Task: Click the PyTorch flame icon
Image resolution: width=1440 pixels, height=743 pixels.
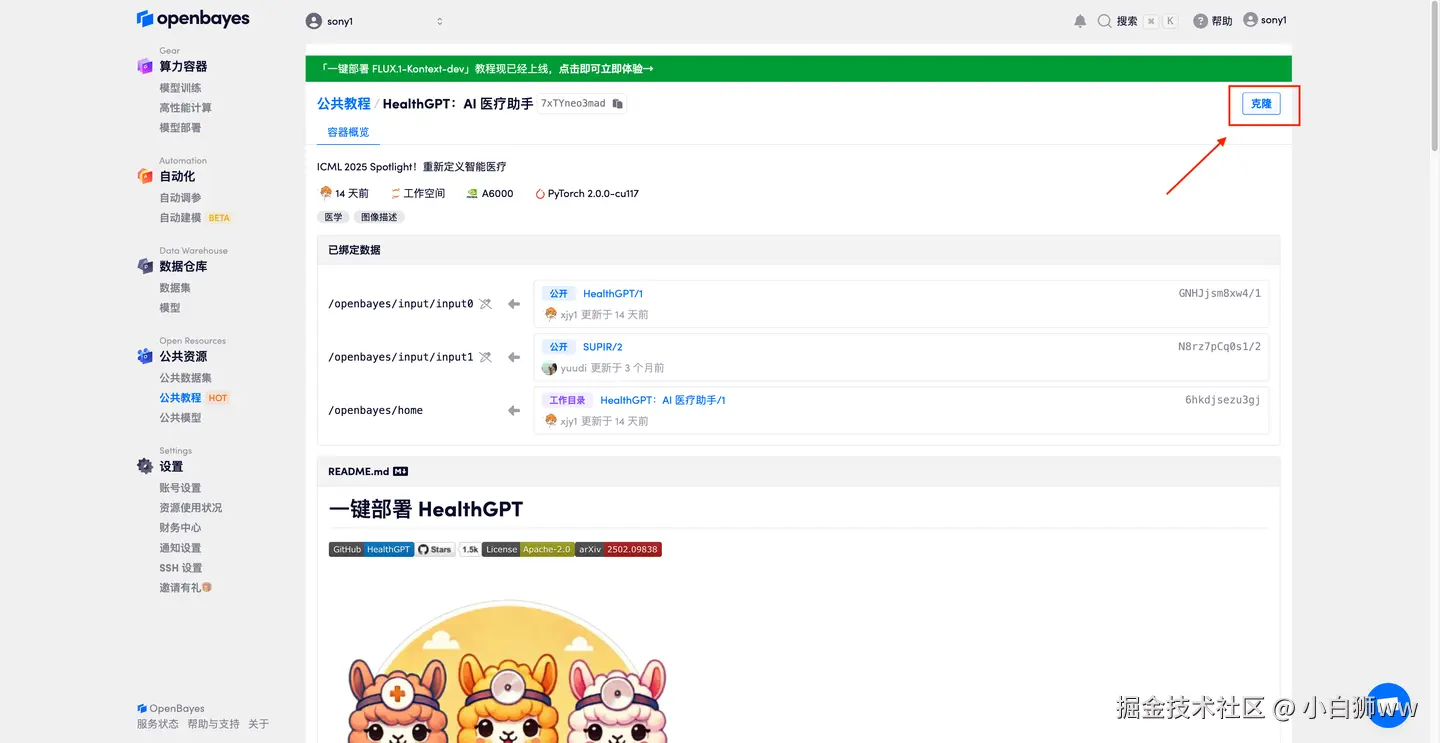Action: (540, 194)
